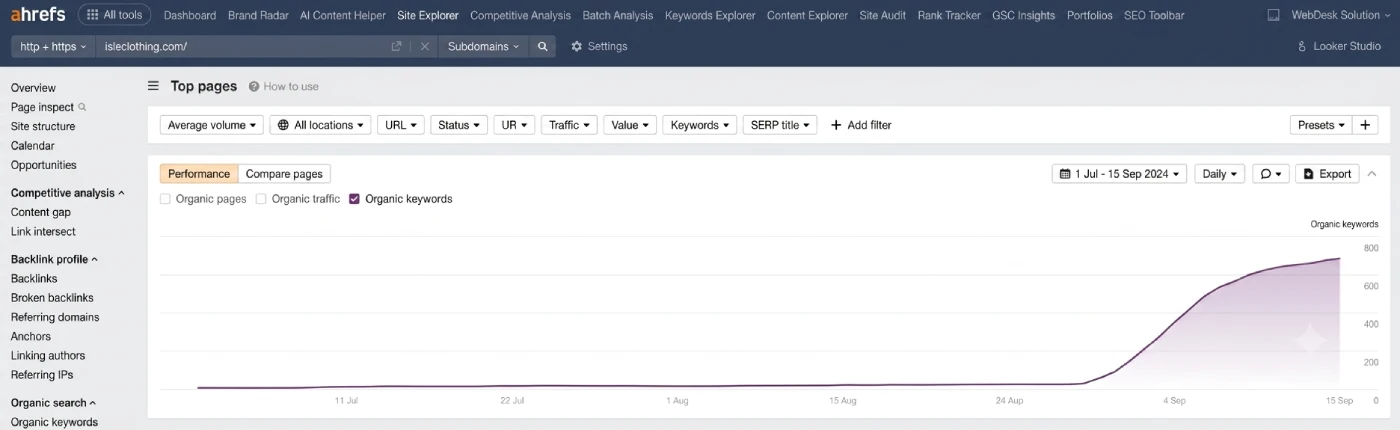Image resolution: width=1400 pixels, height=430 pixels.
Task: Clear the URL field with the X icon
Action: click(x=424, y=46)
